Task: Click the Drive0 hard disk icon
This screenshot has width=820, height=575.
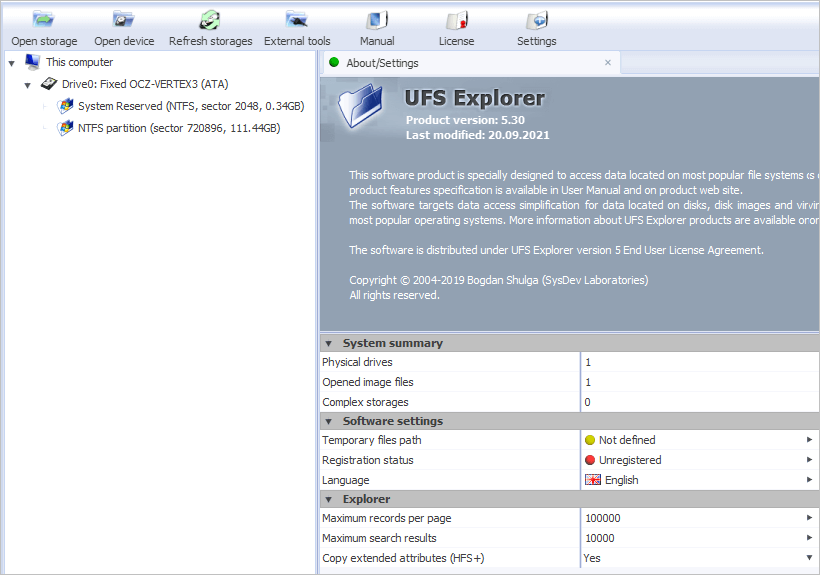Action: click(49, 84)
